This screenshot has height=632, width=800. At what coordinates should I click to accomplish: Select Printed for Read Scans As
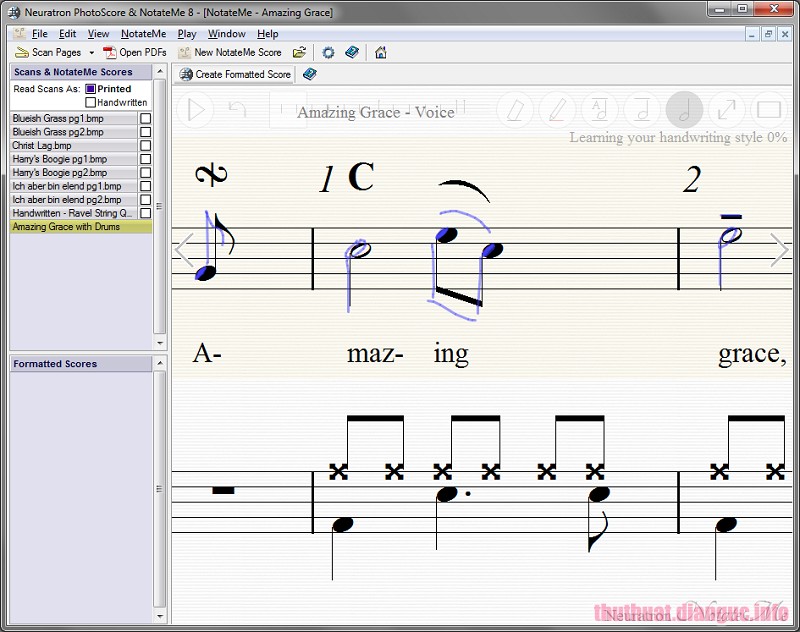(90, 89)
